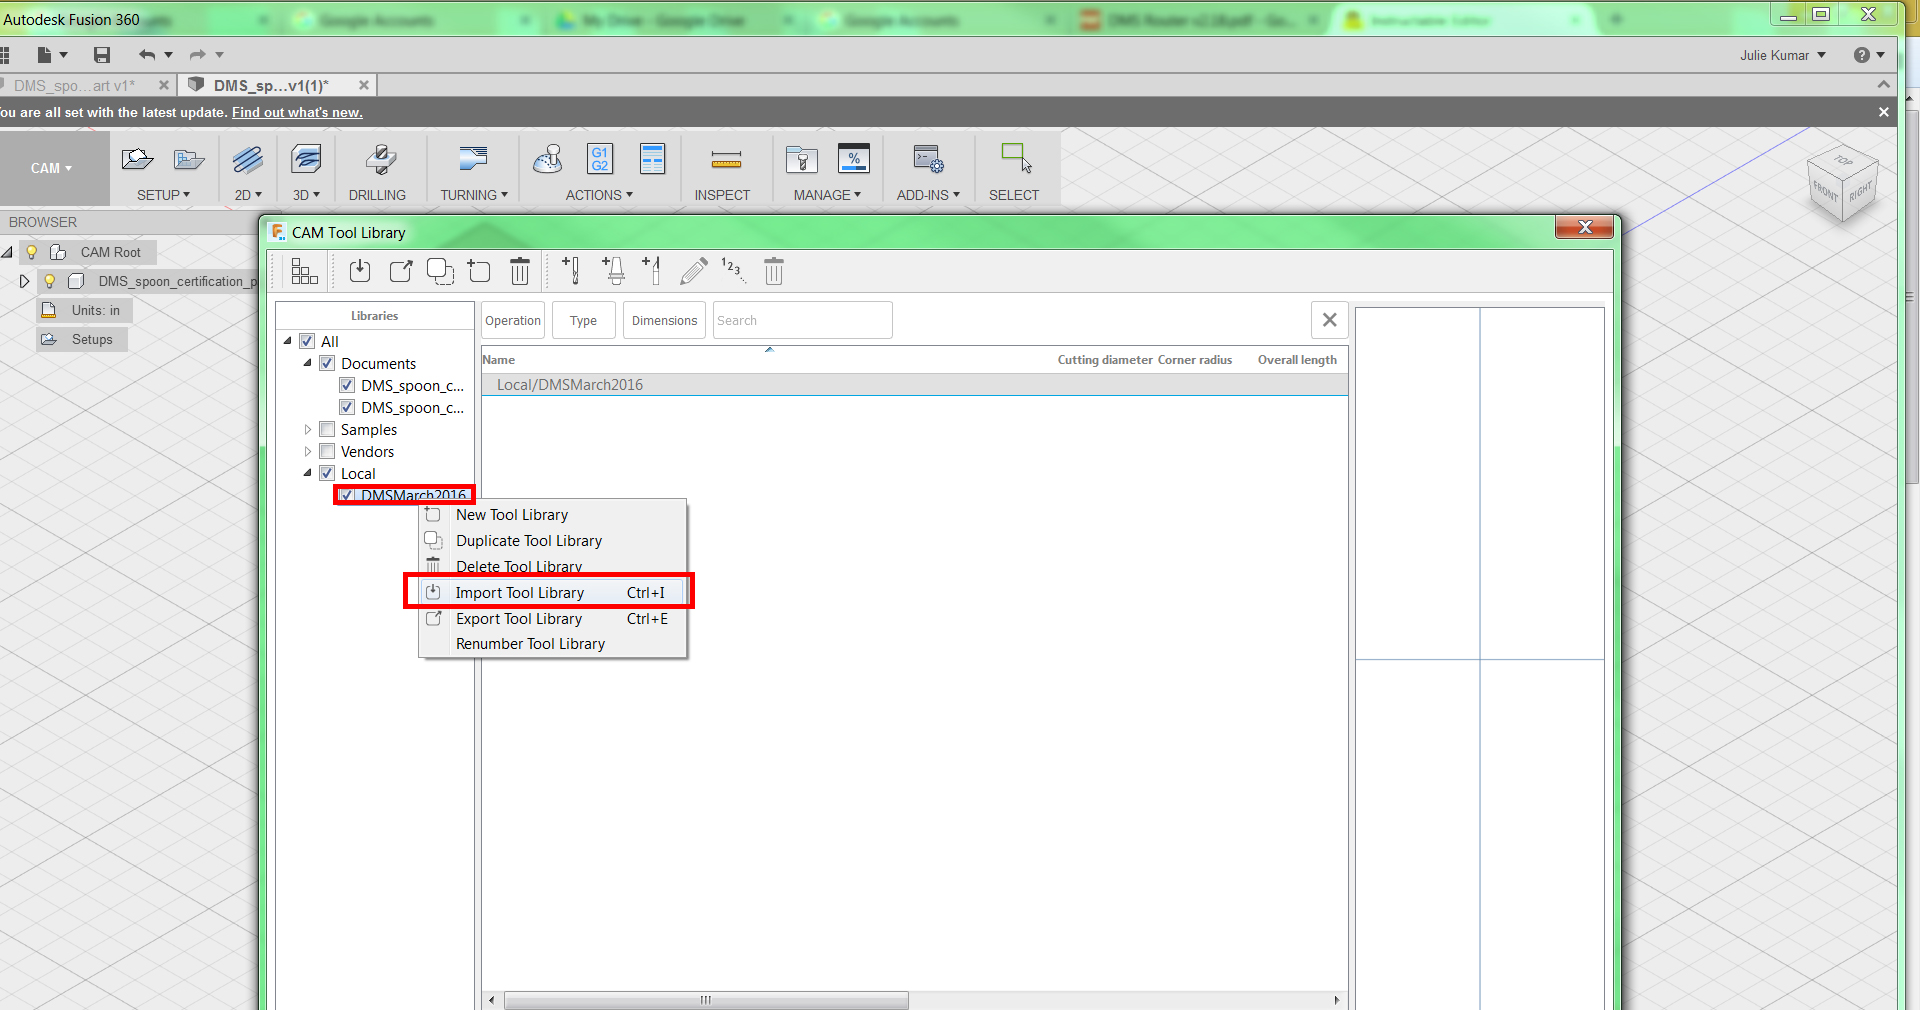This screenshot has width=1920, height=1010.
Task: Enable the Vendors library checkbox
Action: [x=327, y=451]
